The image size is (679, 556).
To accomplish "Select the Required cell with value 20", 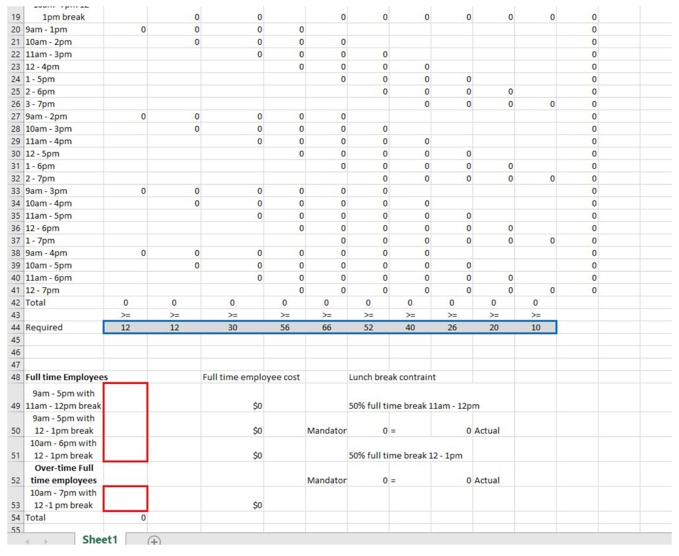I will tap(494, 327).
